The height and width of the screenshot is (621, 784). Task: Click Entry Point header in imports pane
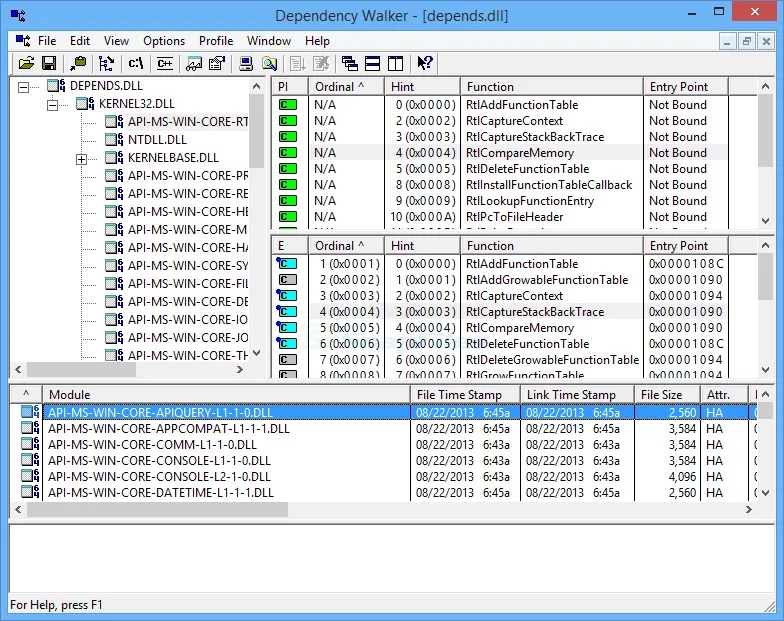click(x=686, y=86)
